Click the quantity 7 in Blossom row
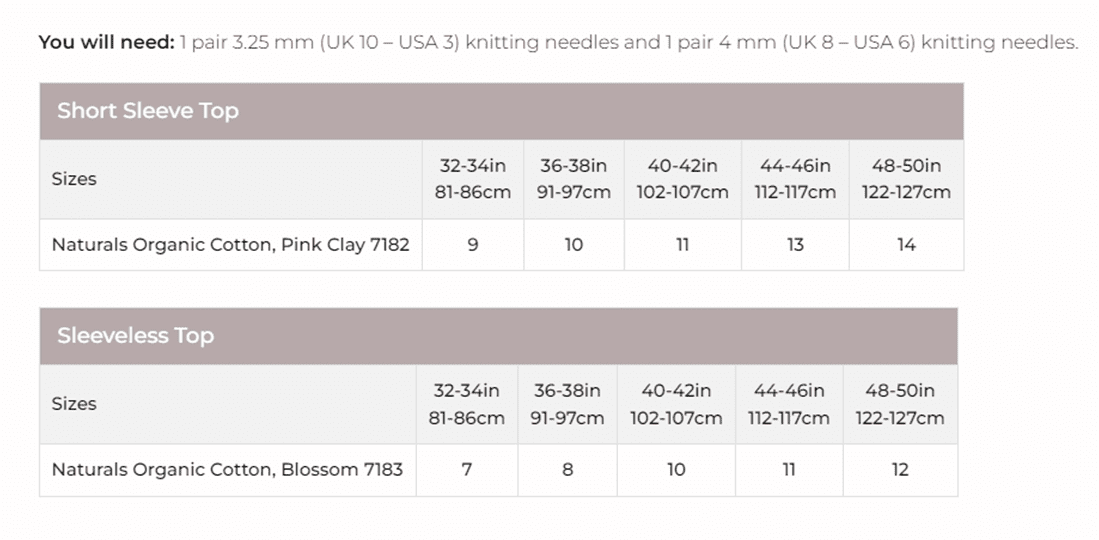The width and height of the screenshot is (1099, 540). tap(467, 469)
